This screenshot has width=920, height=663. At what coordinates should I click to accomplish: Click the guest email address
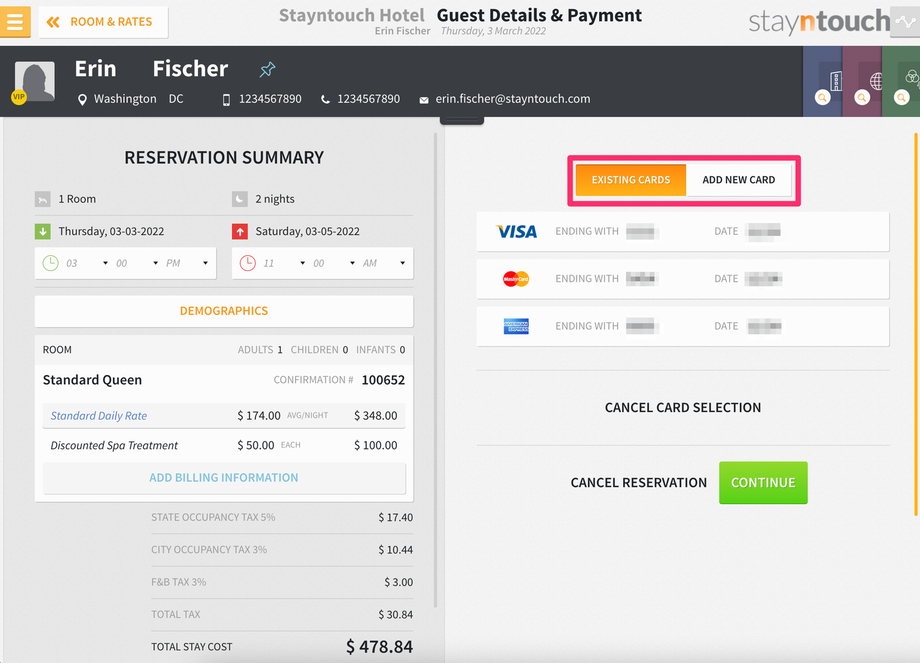coord(513,99)
